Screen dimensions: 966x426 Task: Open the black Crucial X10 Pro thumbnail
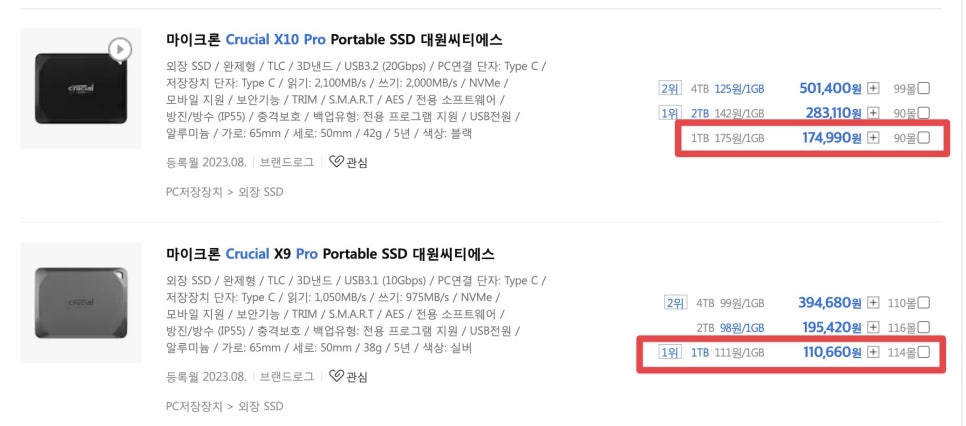(80, 88)
